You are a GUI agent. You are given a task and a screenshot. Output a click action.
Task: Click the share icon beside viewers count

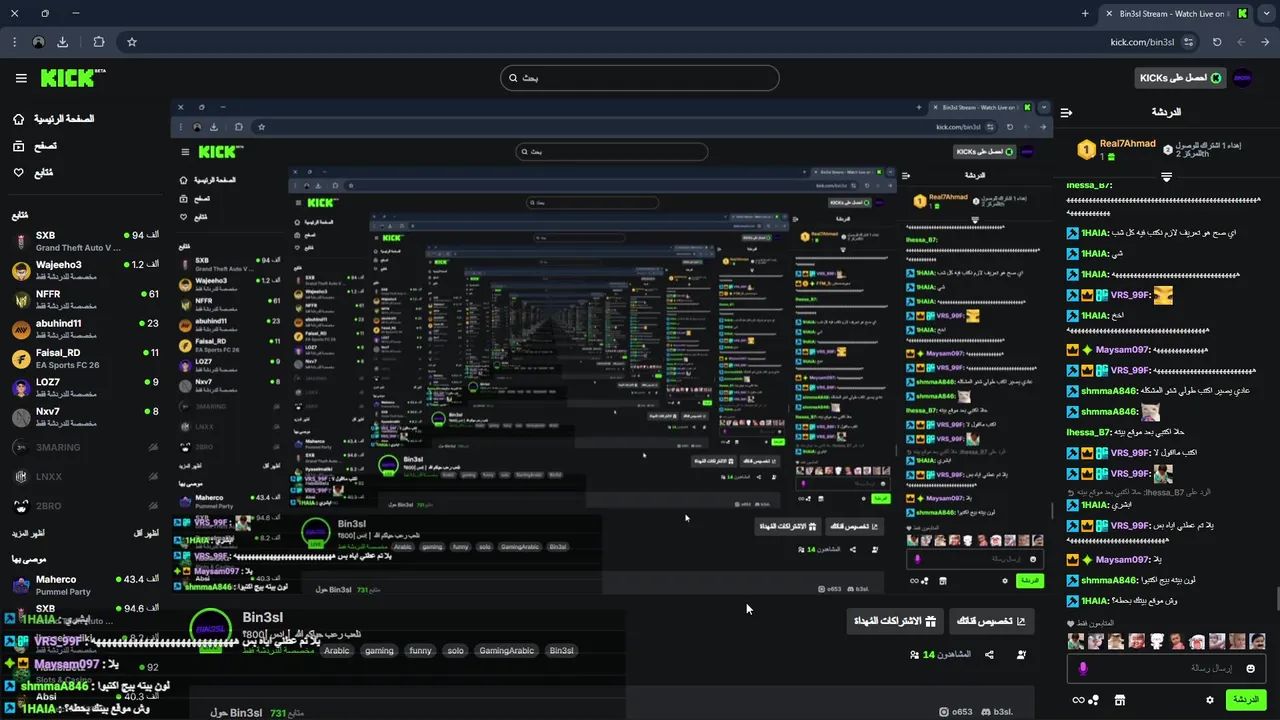pos(989,655)
